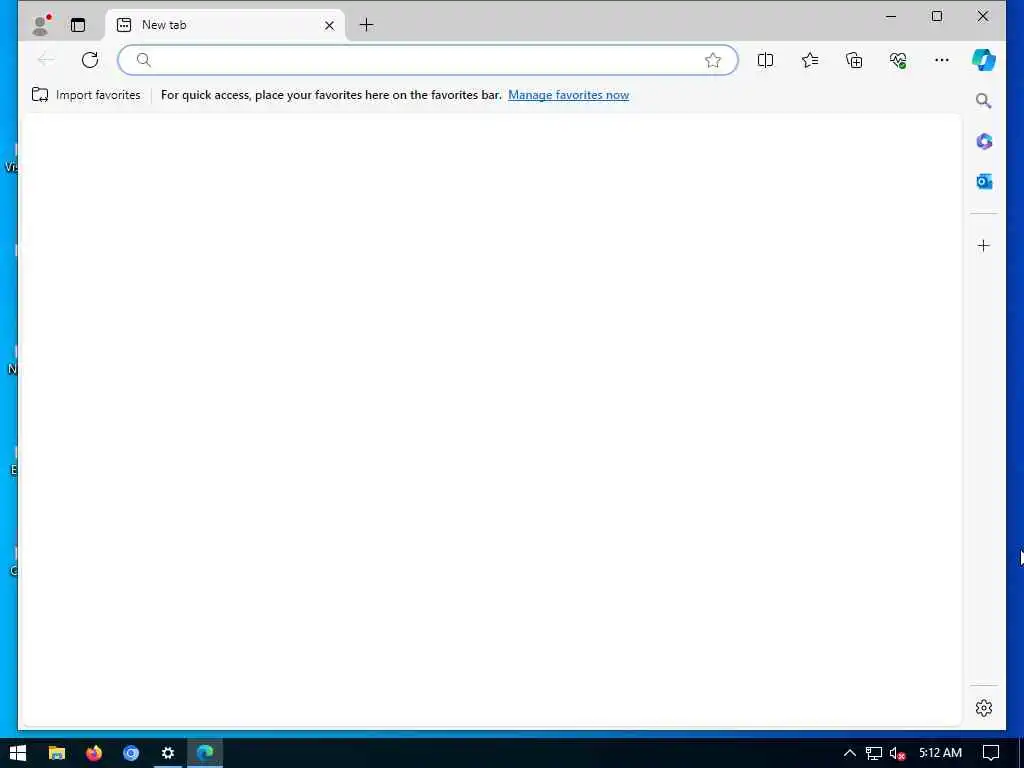1024x768 pixels.
Task: Show hidden tray icons chevron
Action: (x=849, y=753)
